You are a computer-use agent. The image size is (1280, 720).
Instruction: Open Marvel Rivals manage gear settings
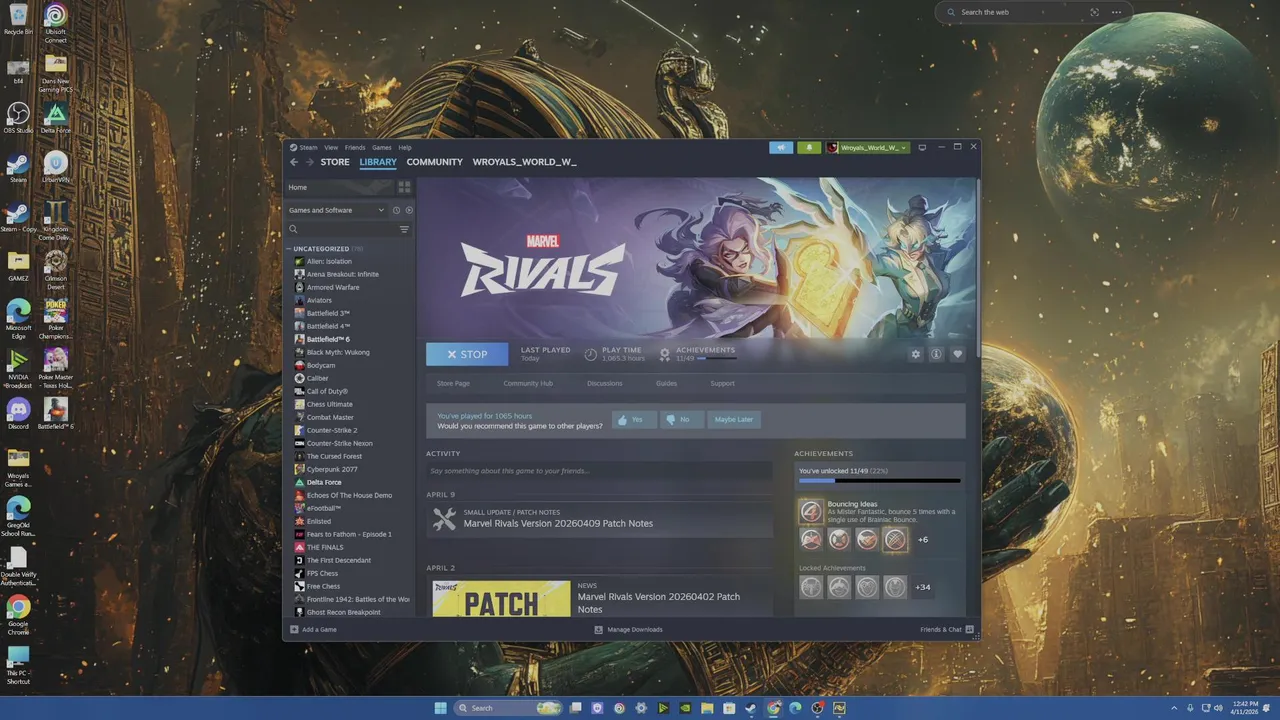(915, 354)
